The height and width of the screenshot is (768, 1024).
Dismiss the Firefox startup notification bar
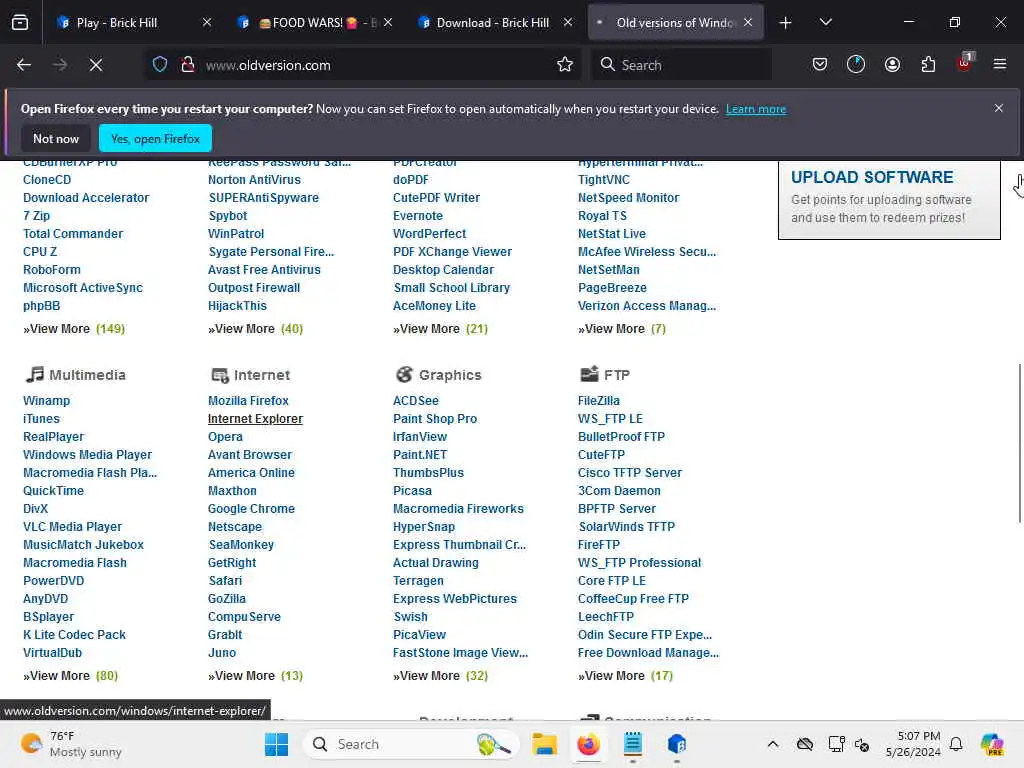999,108
